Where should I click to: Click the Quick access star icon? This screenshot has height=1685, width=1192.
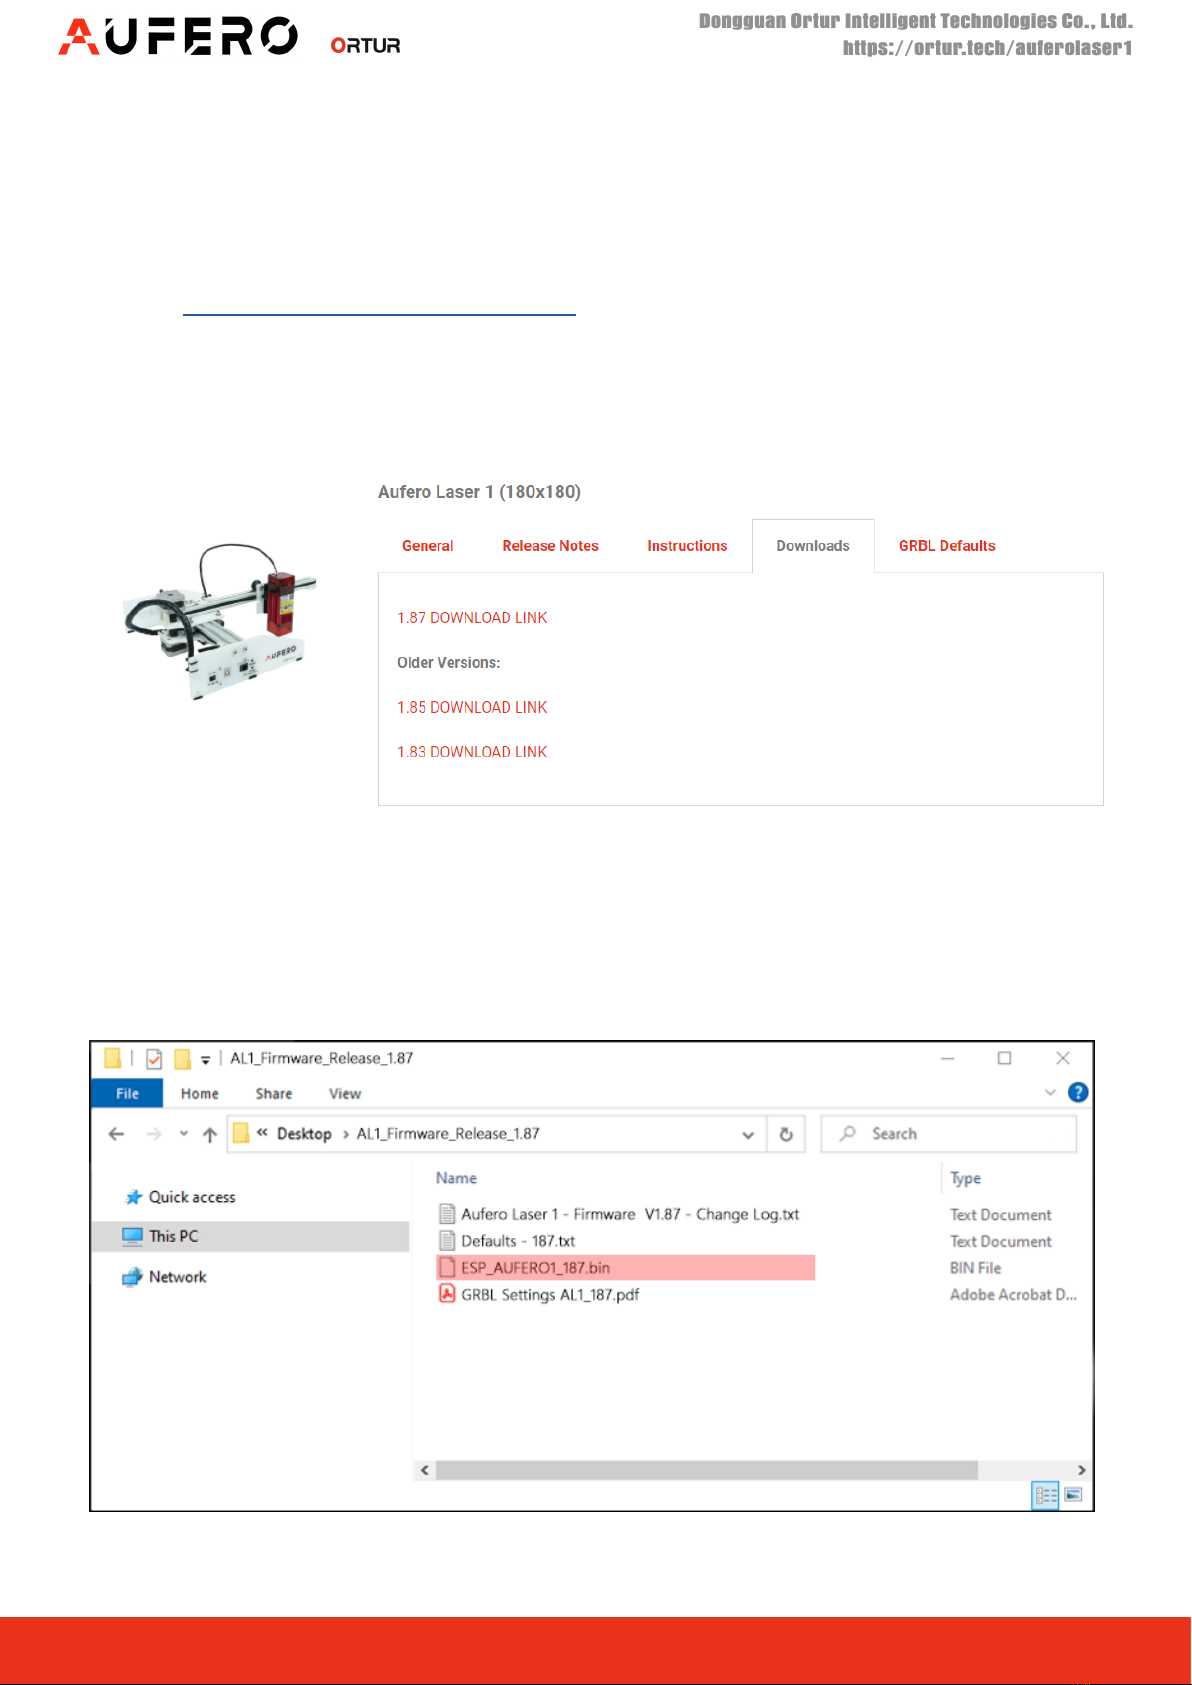pos(133,1198)
